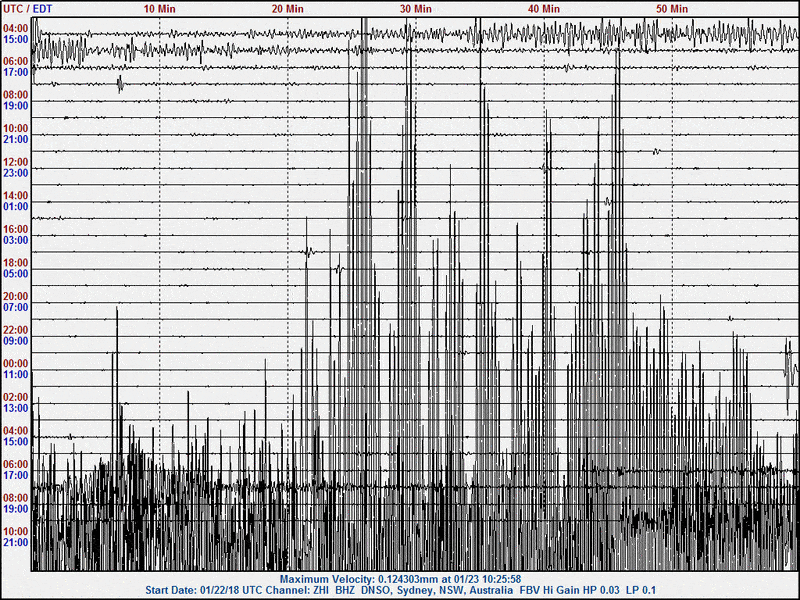Click the 30 Min time axis marker

(x=416, y=8)
